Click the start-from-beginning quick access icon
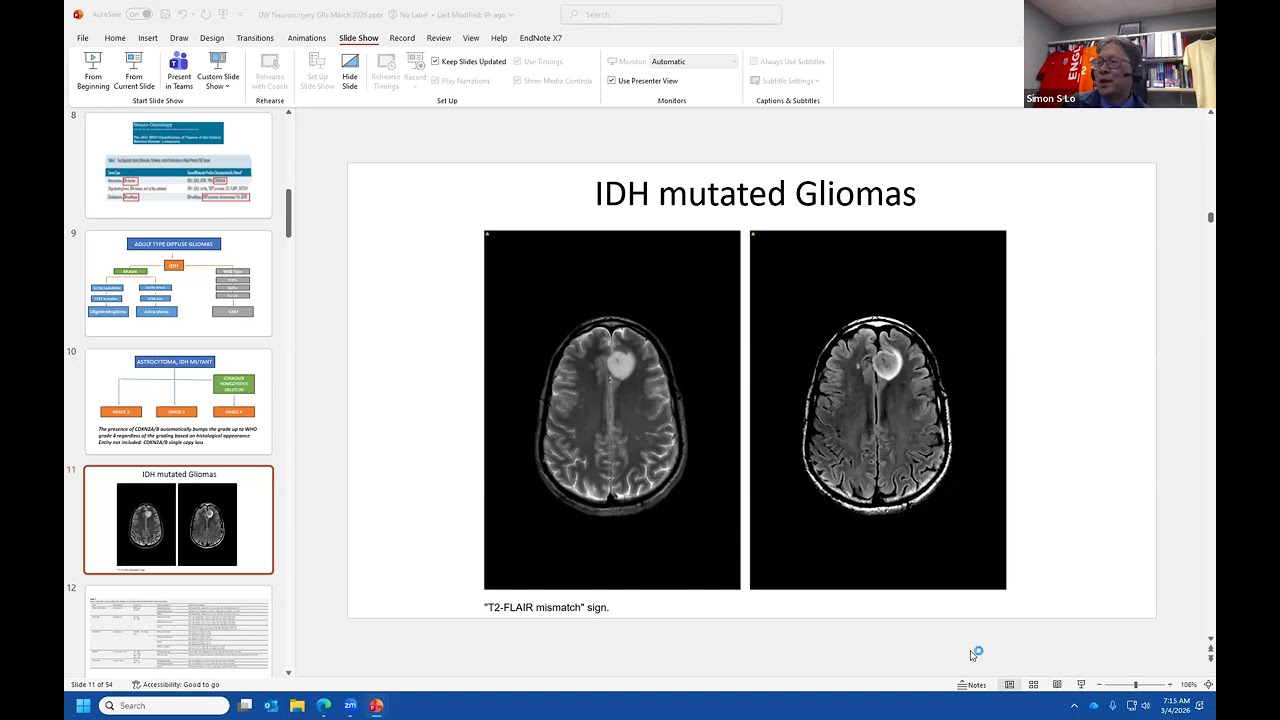Screen dimensions: 1280x720 pos(224,14)
